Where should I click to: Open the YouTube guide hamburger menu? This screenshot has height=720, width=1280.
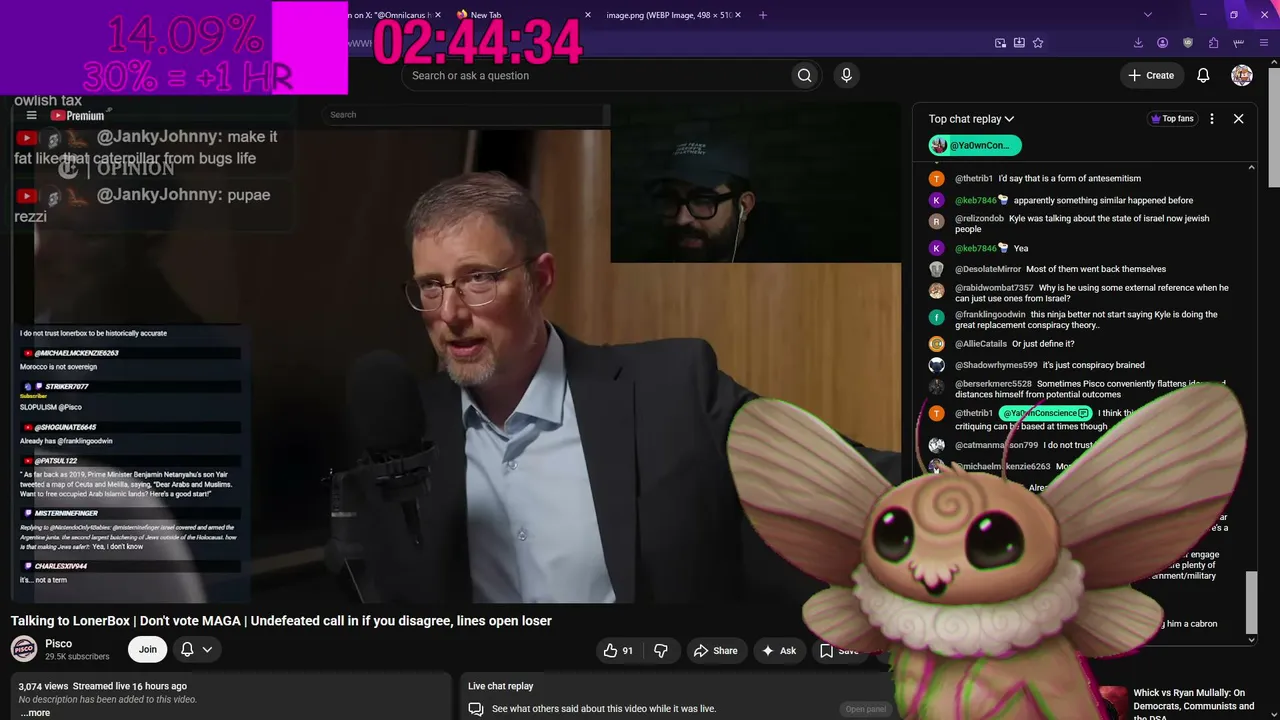click(x=31, y=116)
